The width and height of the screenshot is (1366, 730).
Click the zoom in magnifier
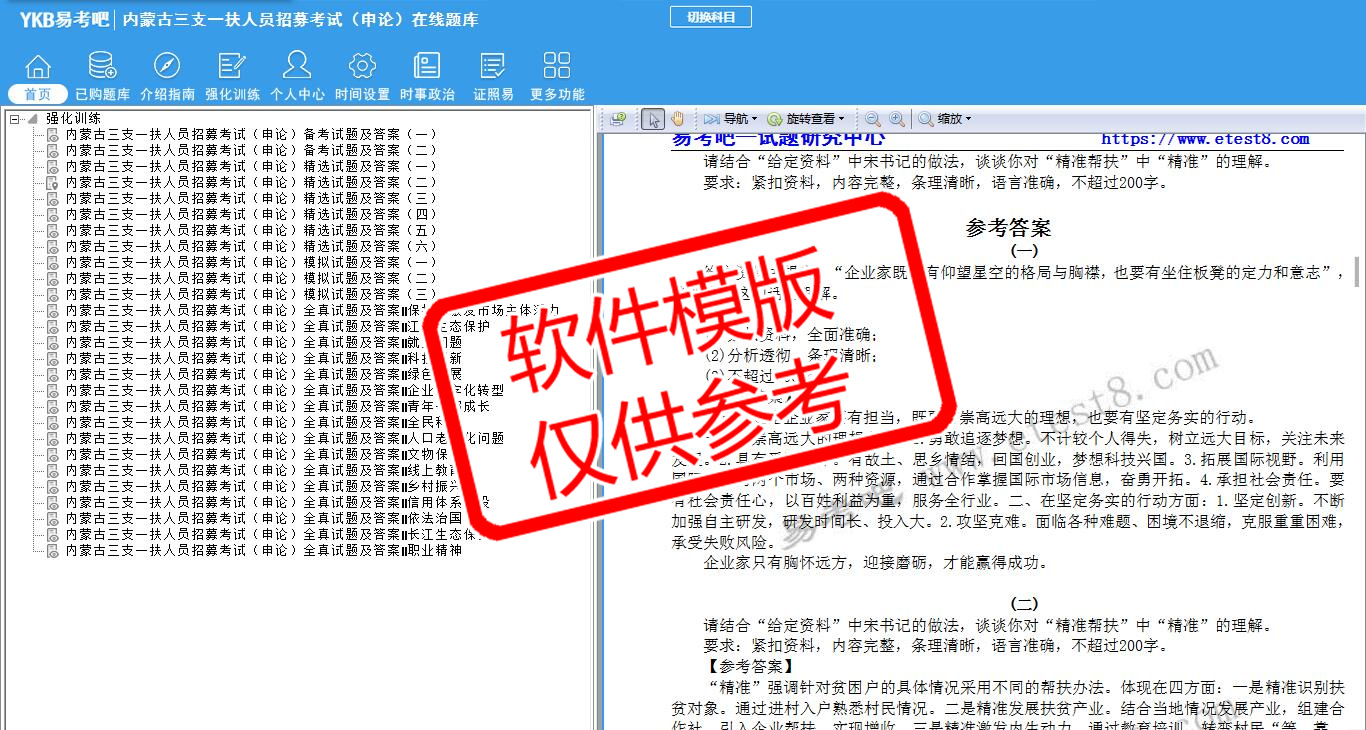click(x=897, y=119)
